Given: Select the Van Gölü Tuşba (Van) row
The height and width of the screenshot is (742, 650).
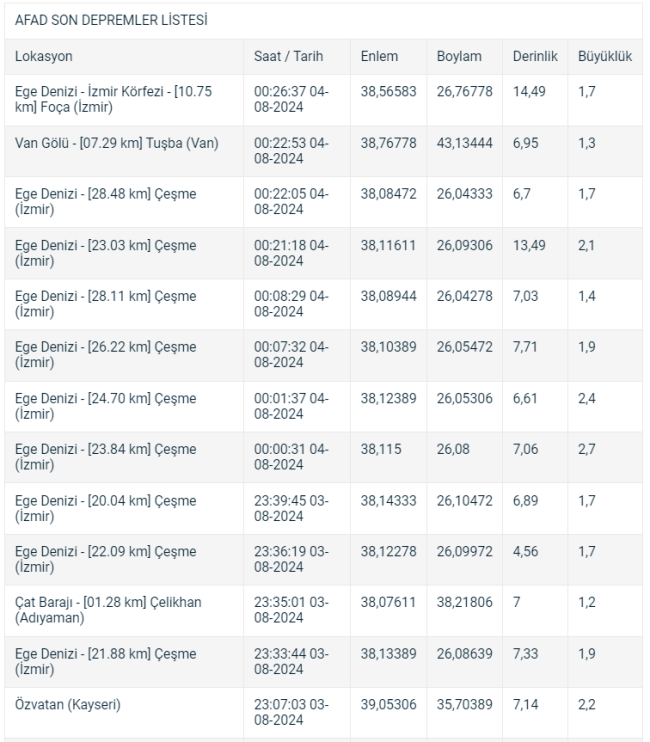Looking at the screenshot, I should tap(324, 151).
